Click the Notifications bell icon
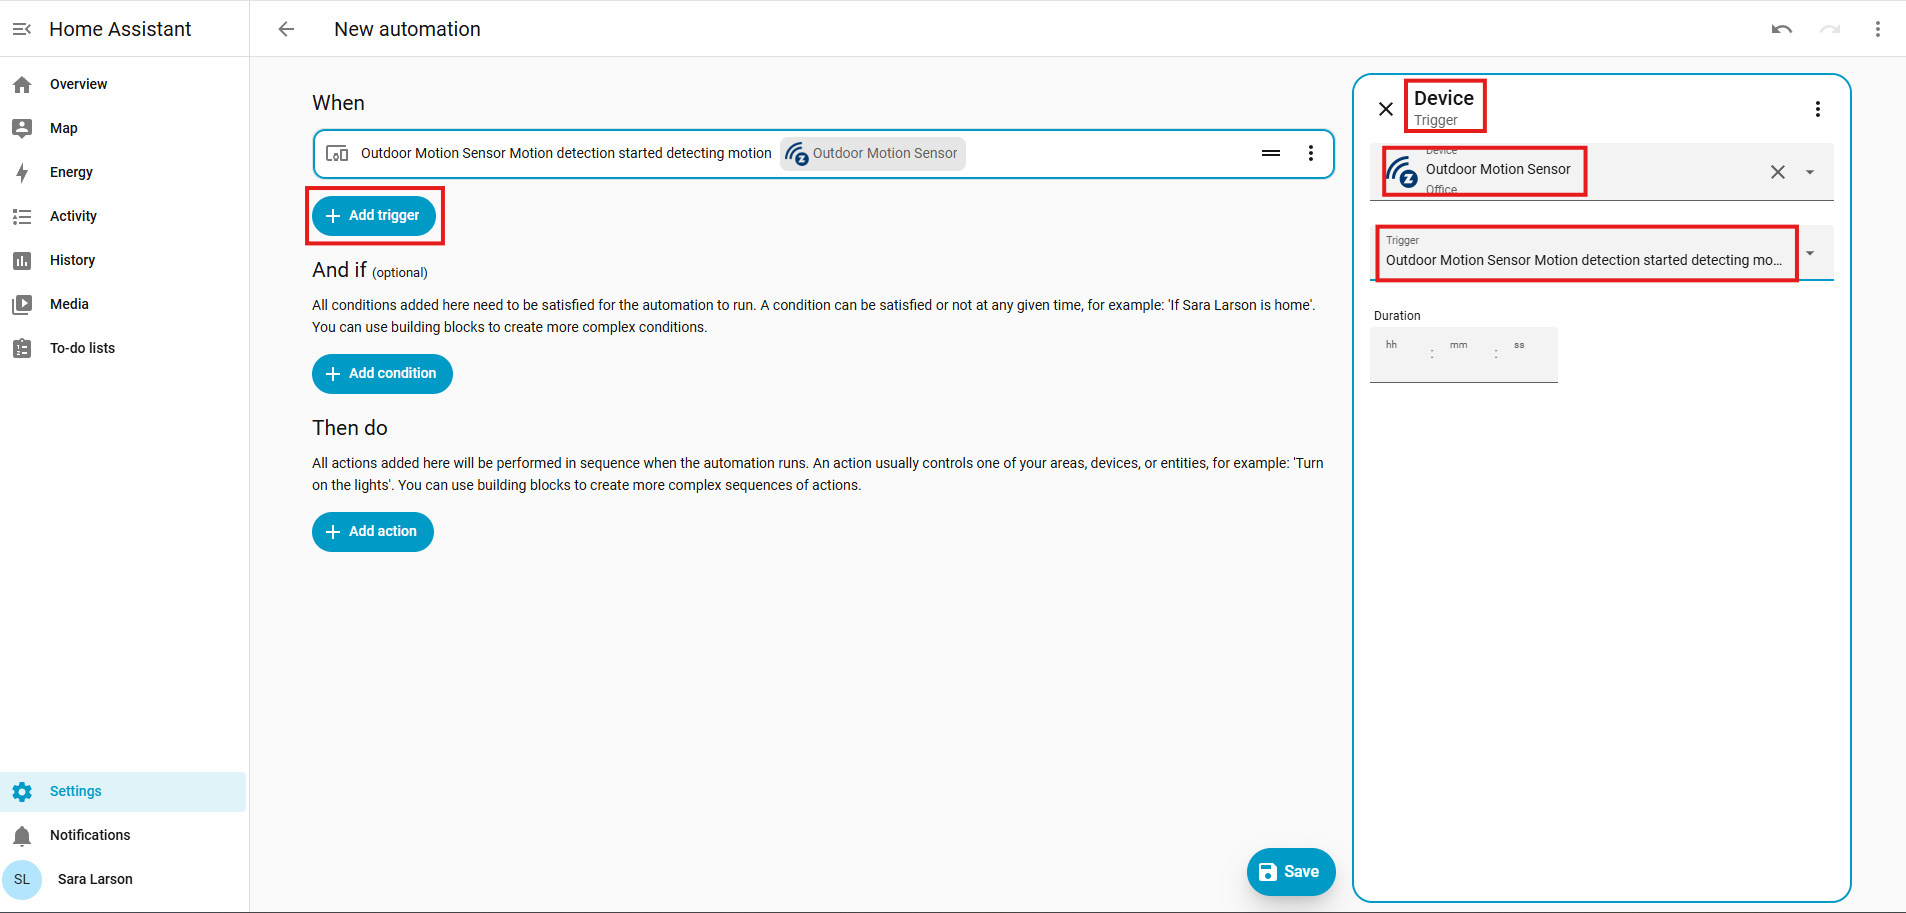Image resolution: width=1906 pixels, height=913 pixels. (x=22, y=836)
